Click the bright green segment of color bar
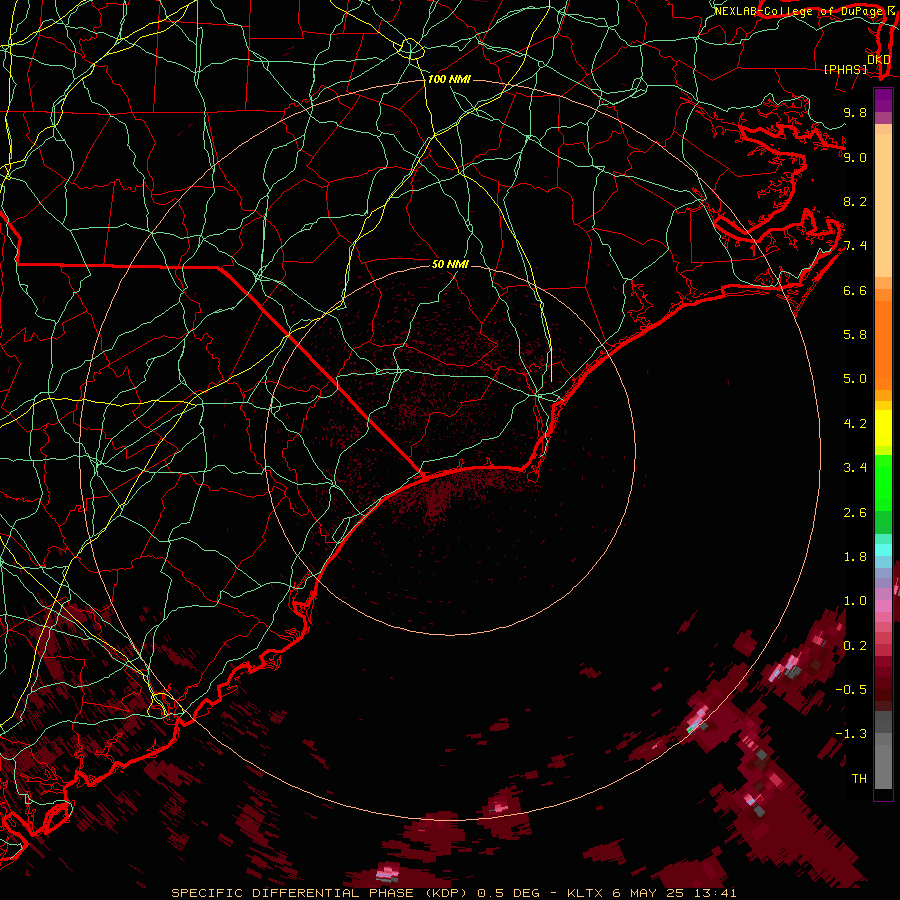Image resolution: width=900 pixels, height=900 pixels. (x=883, y=482)
